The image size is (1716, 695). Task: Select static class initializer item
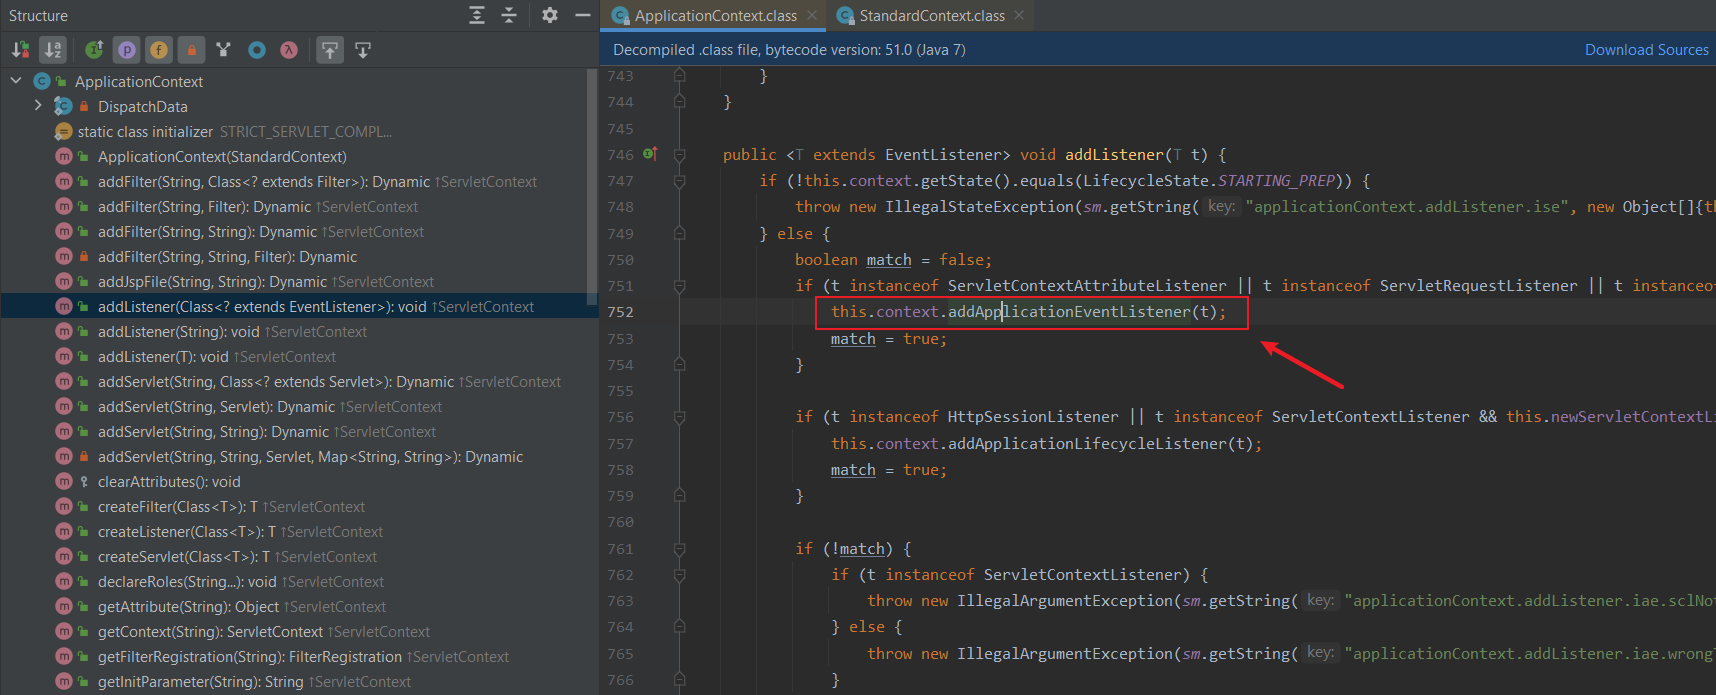pyautogui.click(x=146, y=132)
